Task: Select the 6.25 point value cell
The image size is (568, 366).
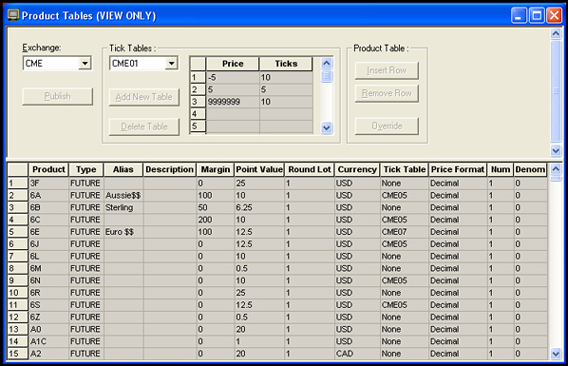Action: (x=259, y=208)
